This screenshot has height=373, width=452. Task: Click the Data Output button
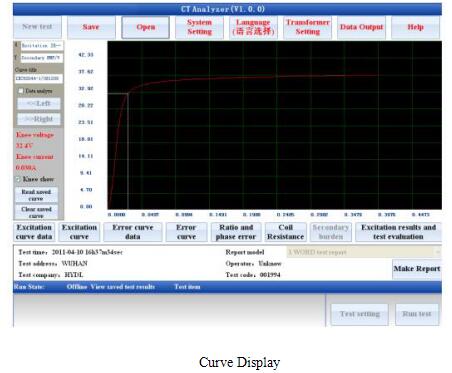tap(361, 27)
